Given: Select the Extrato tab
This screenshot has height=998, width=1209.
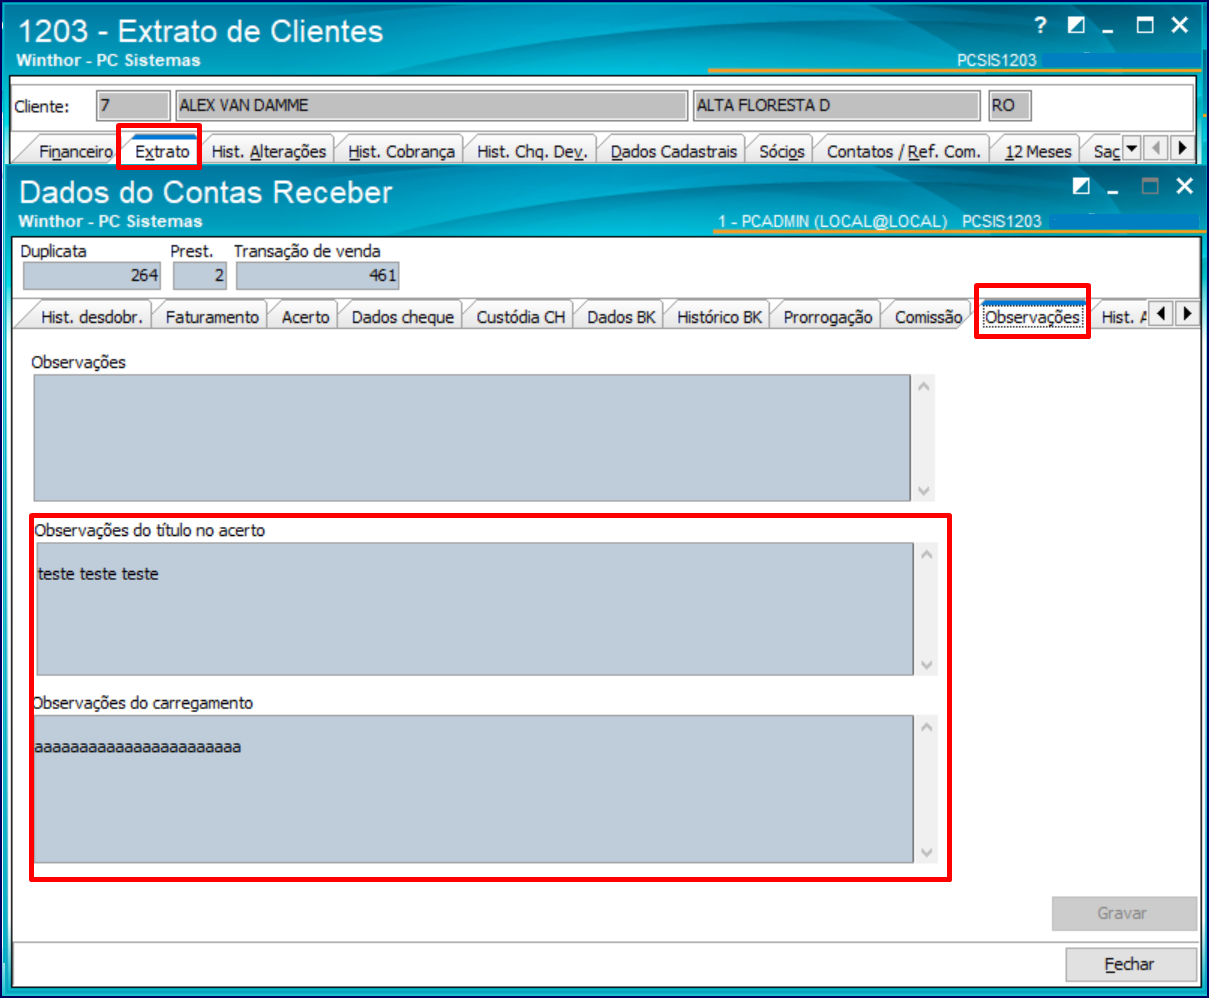Looking at the screenshot, I should [x=162, y=151].
